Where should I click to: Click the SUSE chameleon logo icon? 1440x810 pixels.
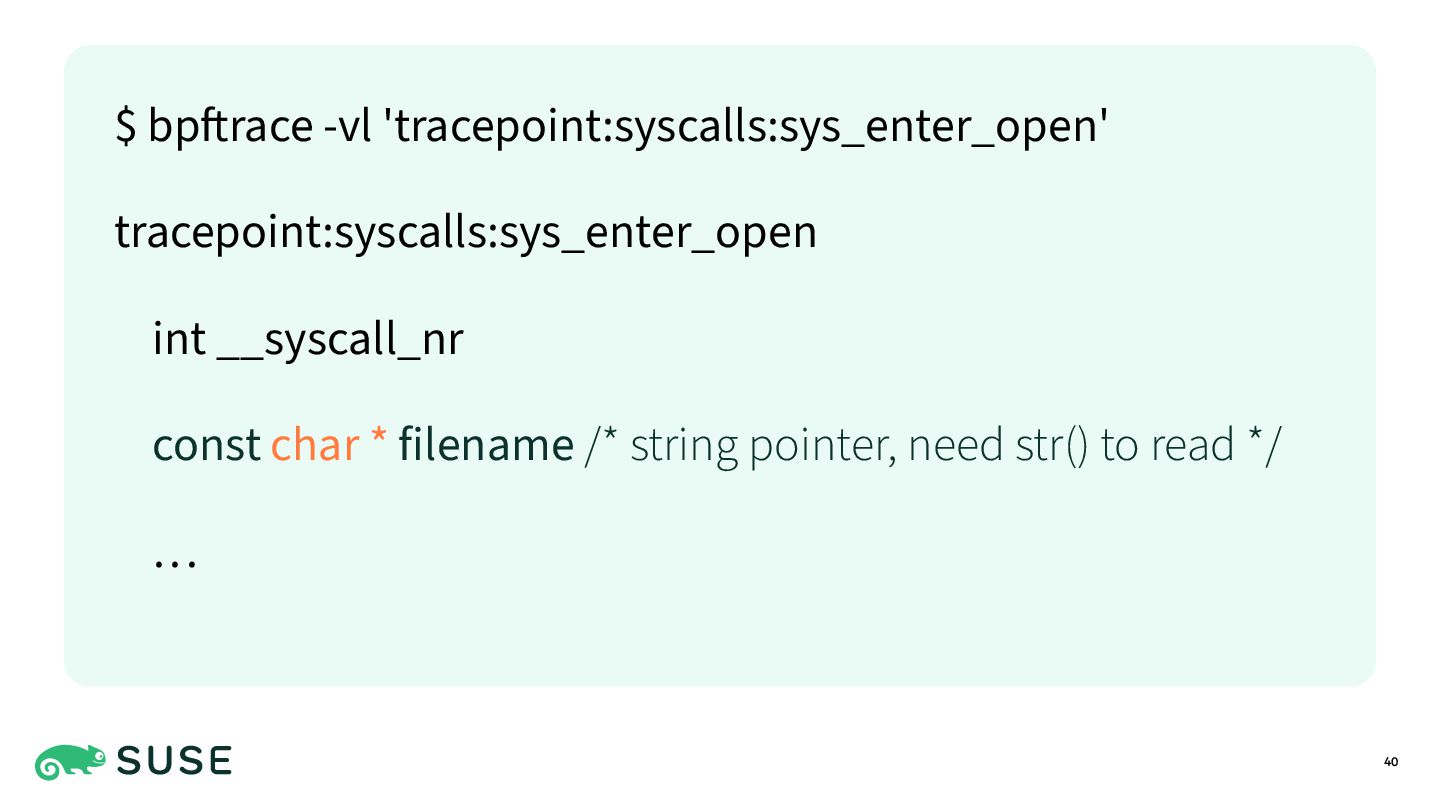click(x=71, y=762)
